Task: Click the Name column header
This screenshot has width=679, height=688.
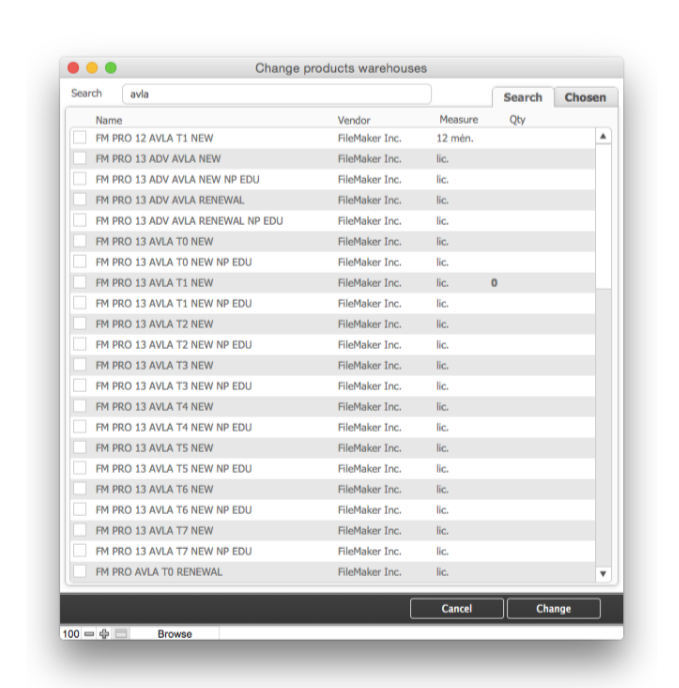Action: tap(108, 120)
